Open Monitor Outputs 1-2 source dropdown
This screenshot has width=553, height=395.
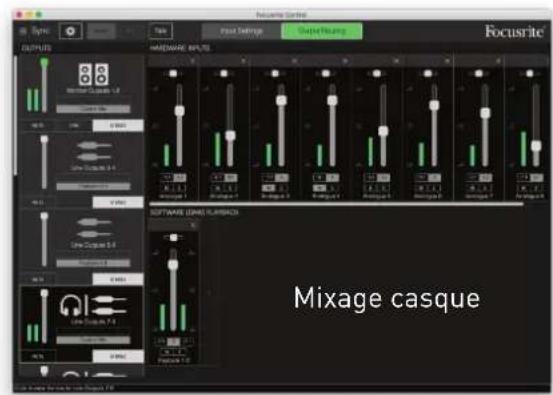coord(93,109)
